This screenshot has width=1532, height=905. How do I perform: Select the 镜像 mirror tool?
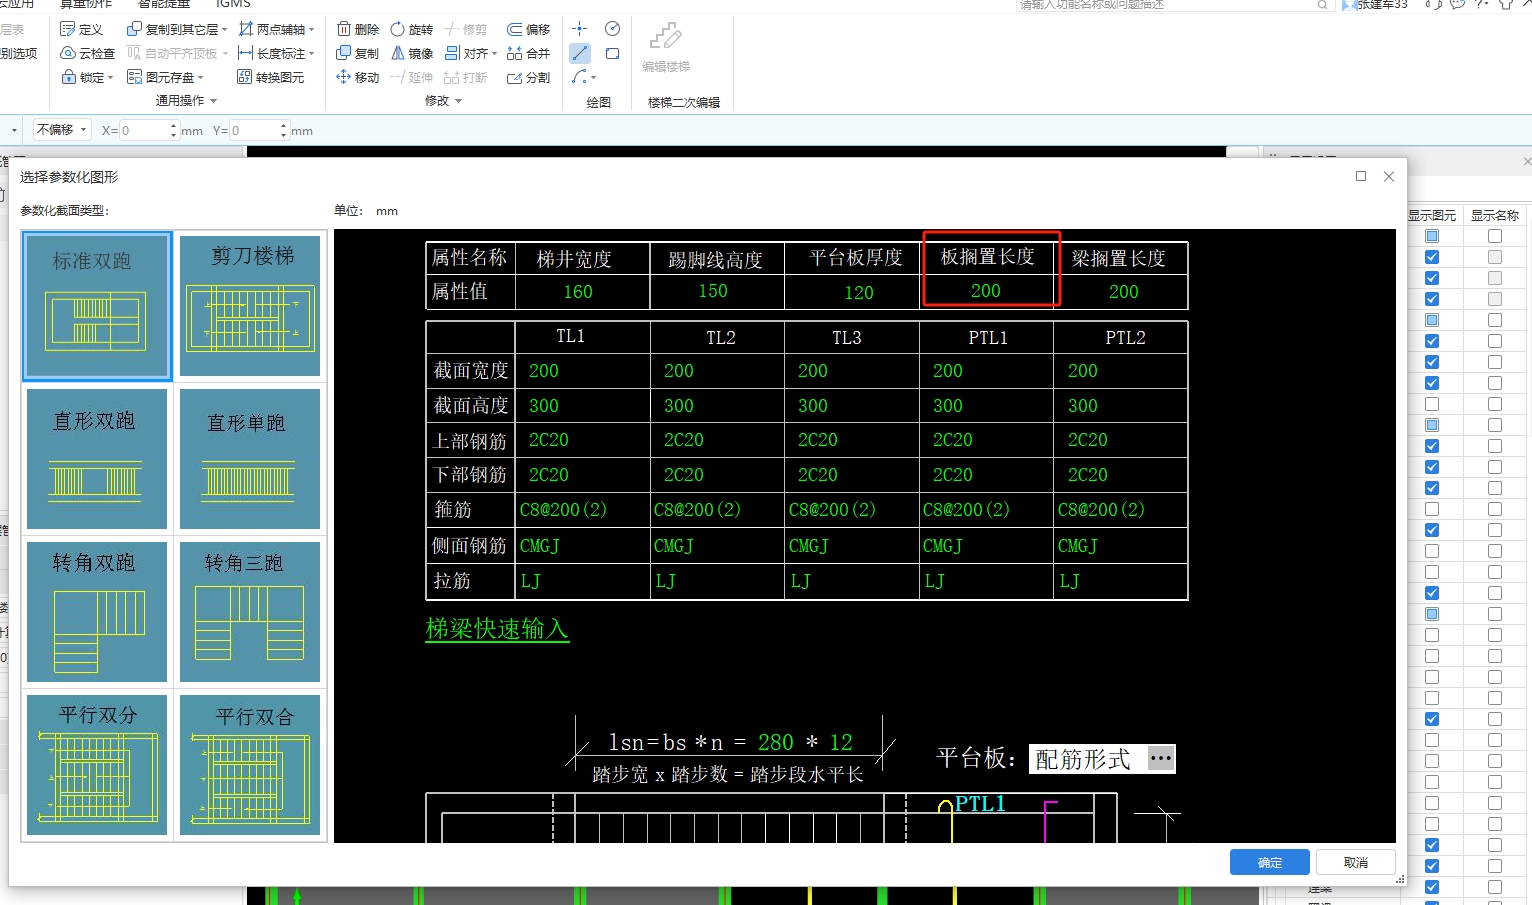click(x=412, y=53)
